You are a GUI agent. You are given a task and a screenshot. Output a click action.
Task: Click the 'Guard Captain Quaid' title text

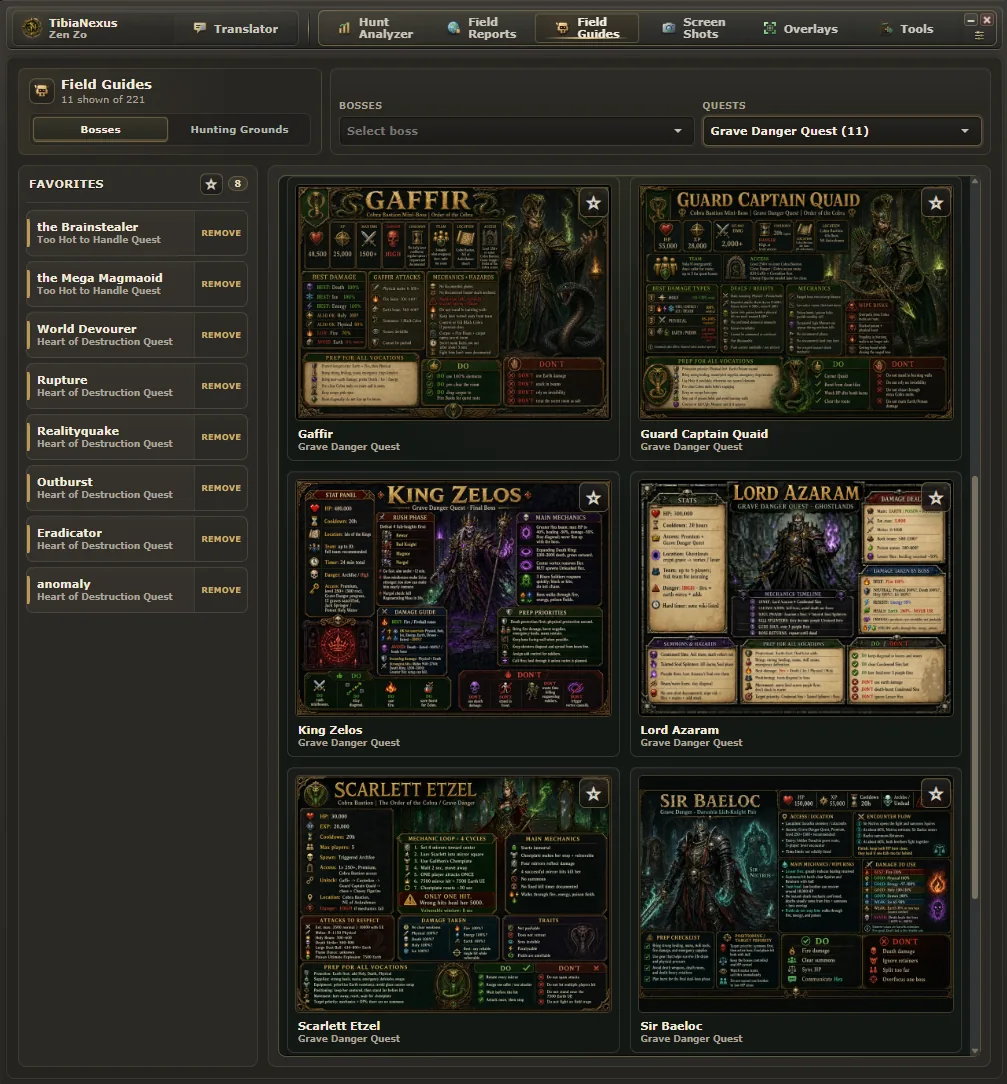[x=704, y=434]
